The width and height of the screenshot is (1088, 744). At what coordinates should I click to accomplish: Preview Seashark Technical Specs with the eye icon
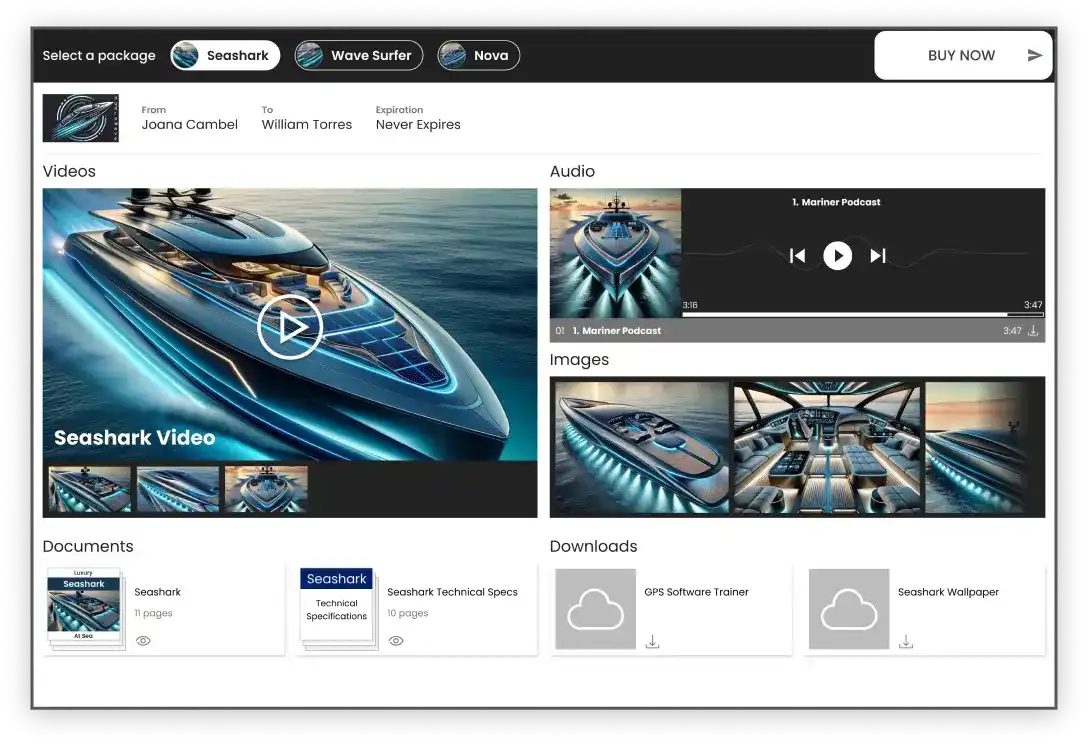click(x=396, y=640)
